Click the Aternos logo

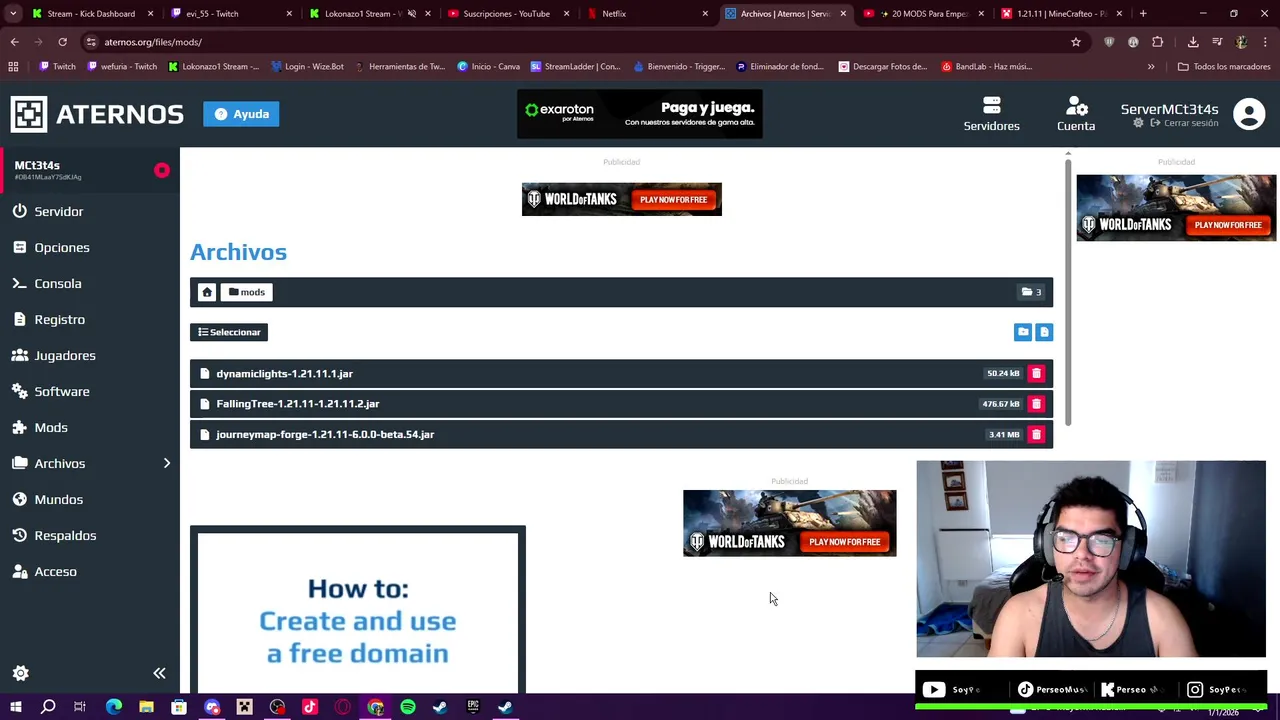97,114
